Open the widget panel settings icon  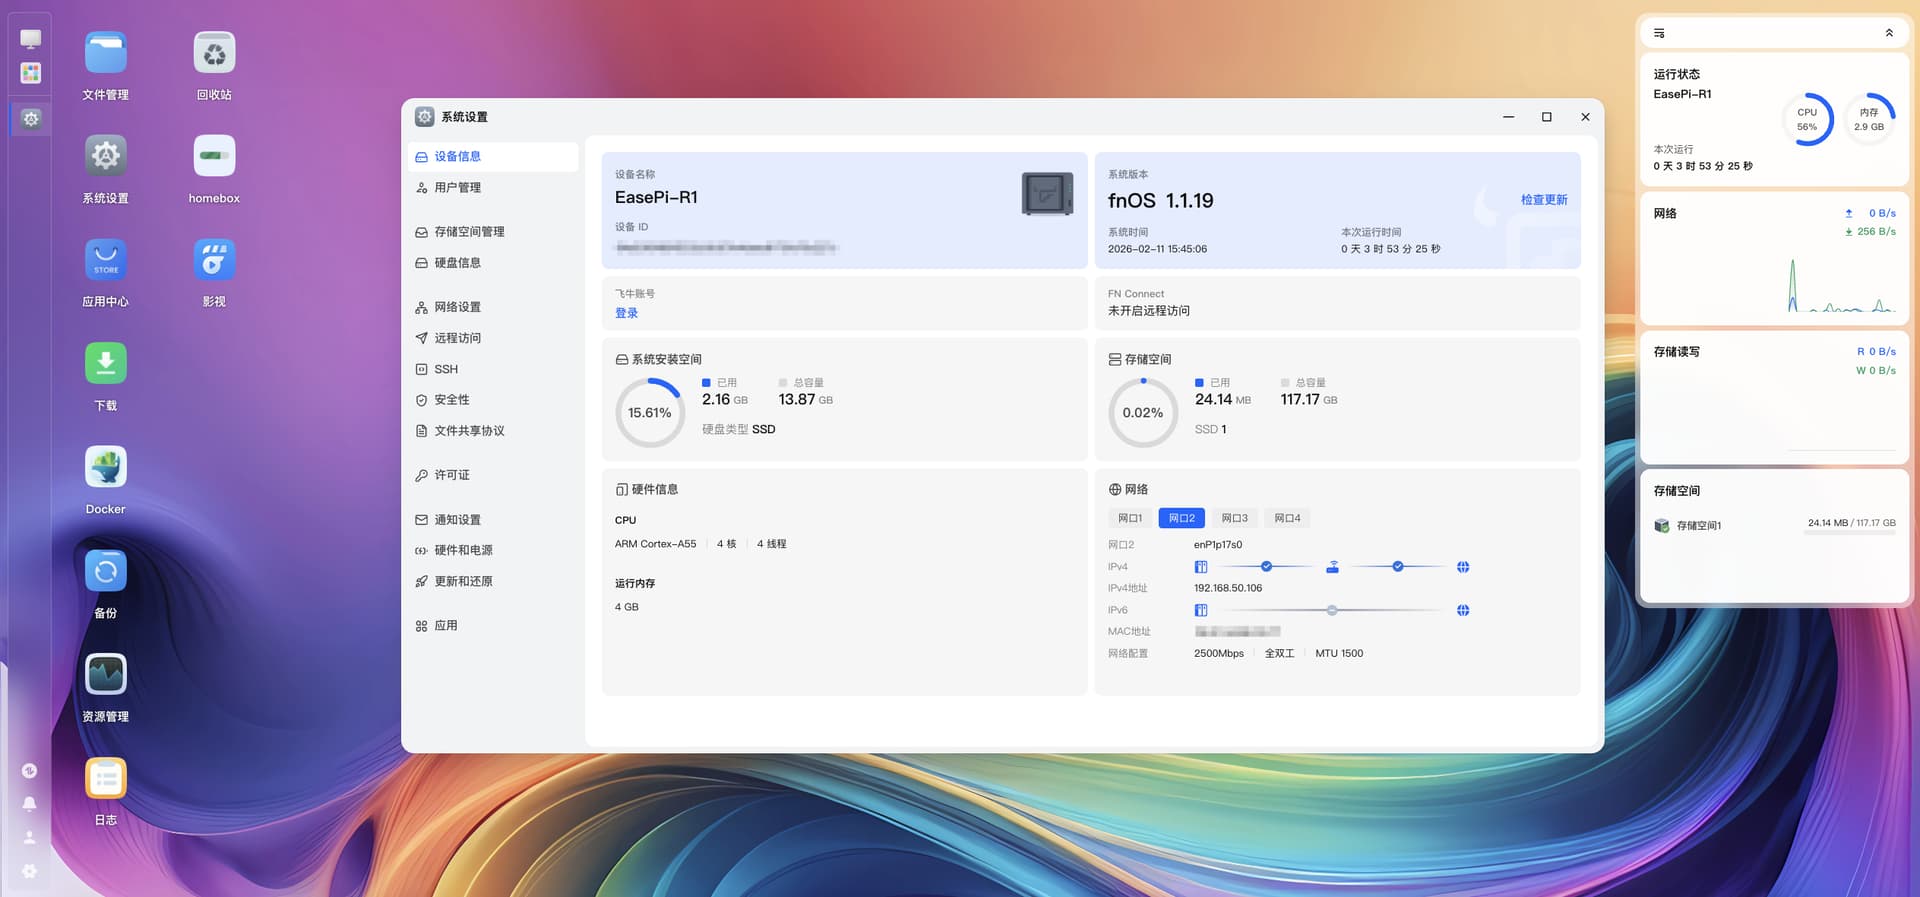tap(1659, 33)
